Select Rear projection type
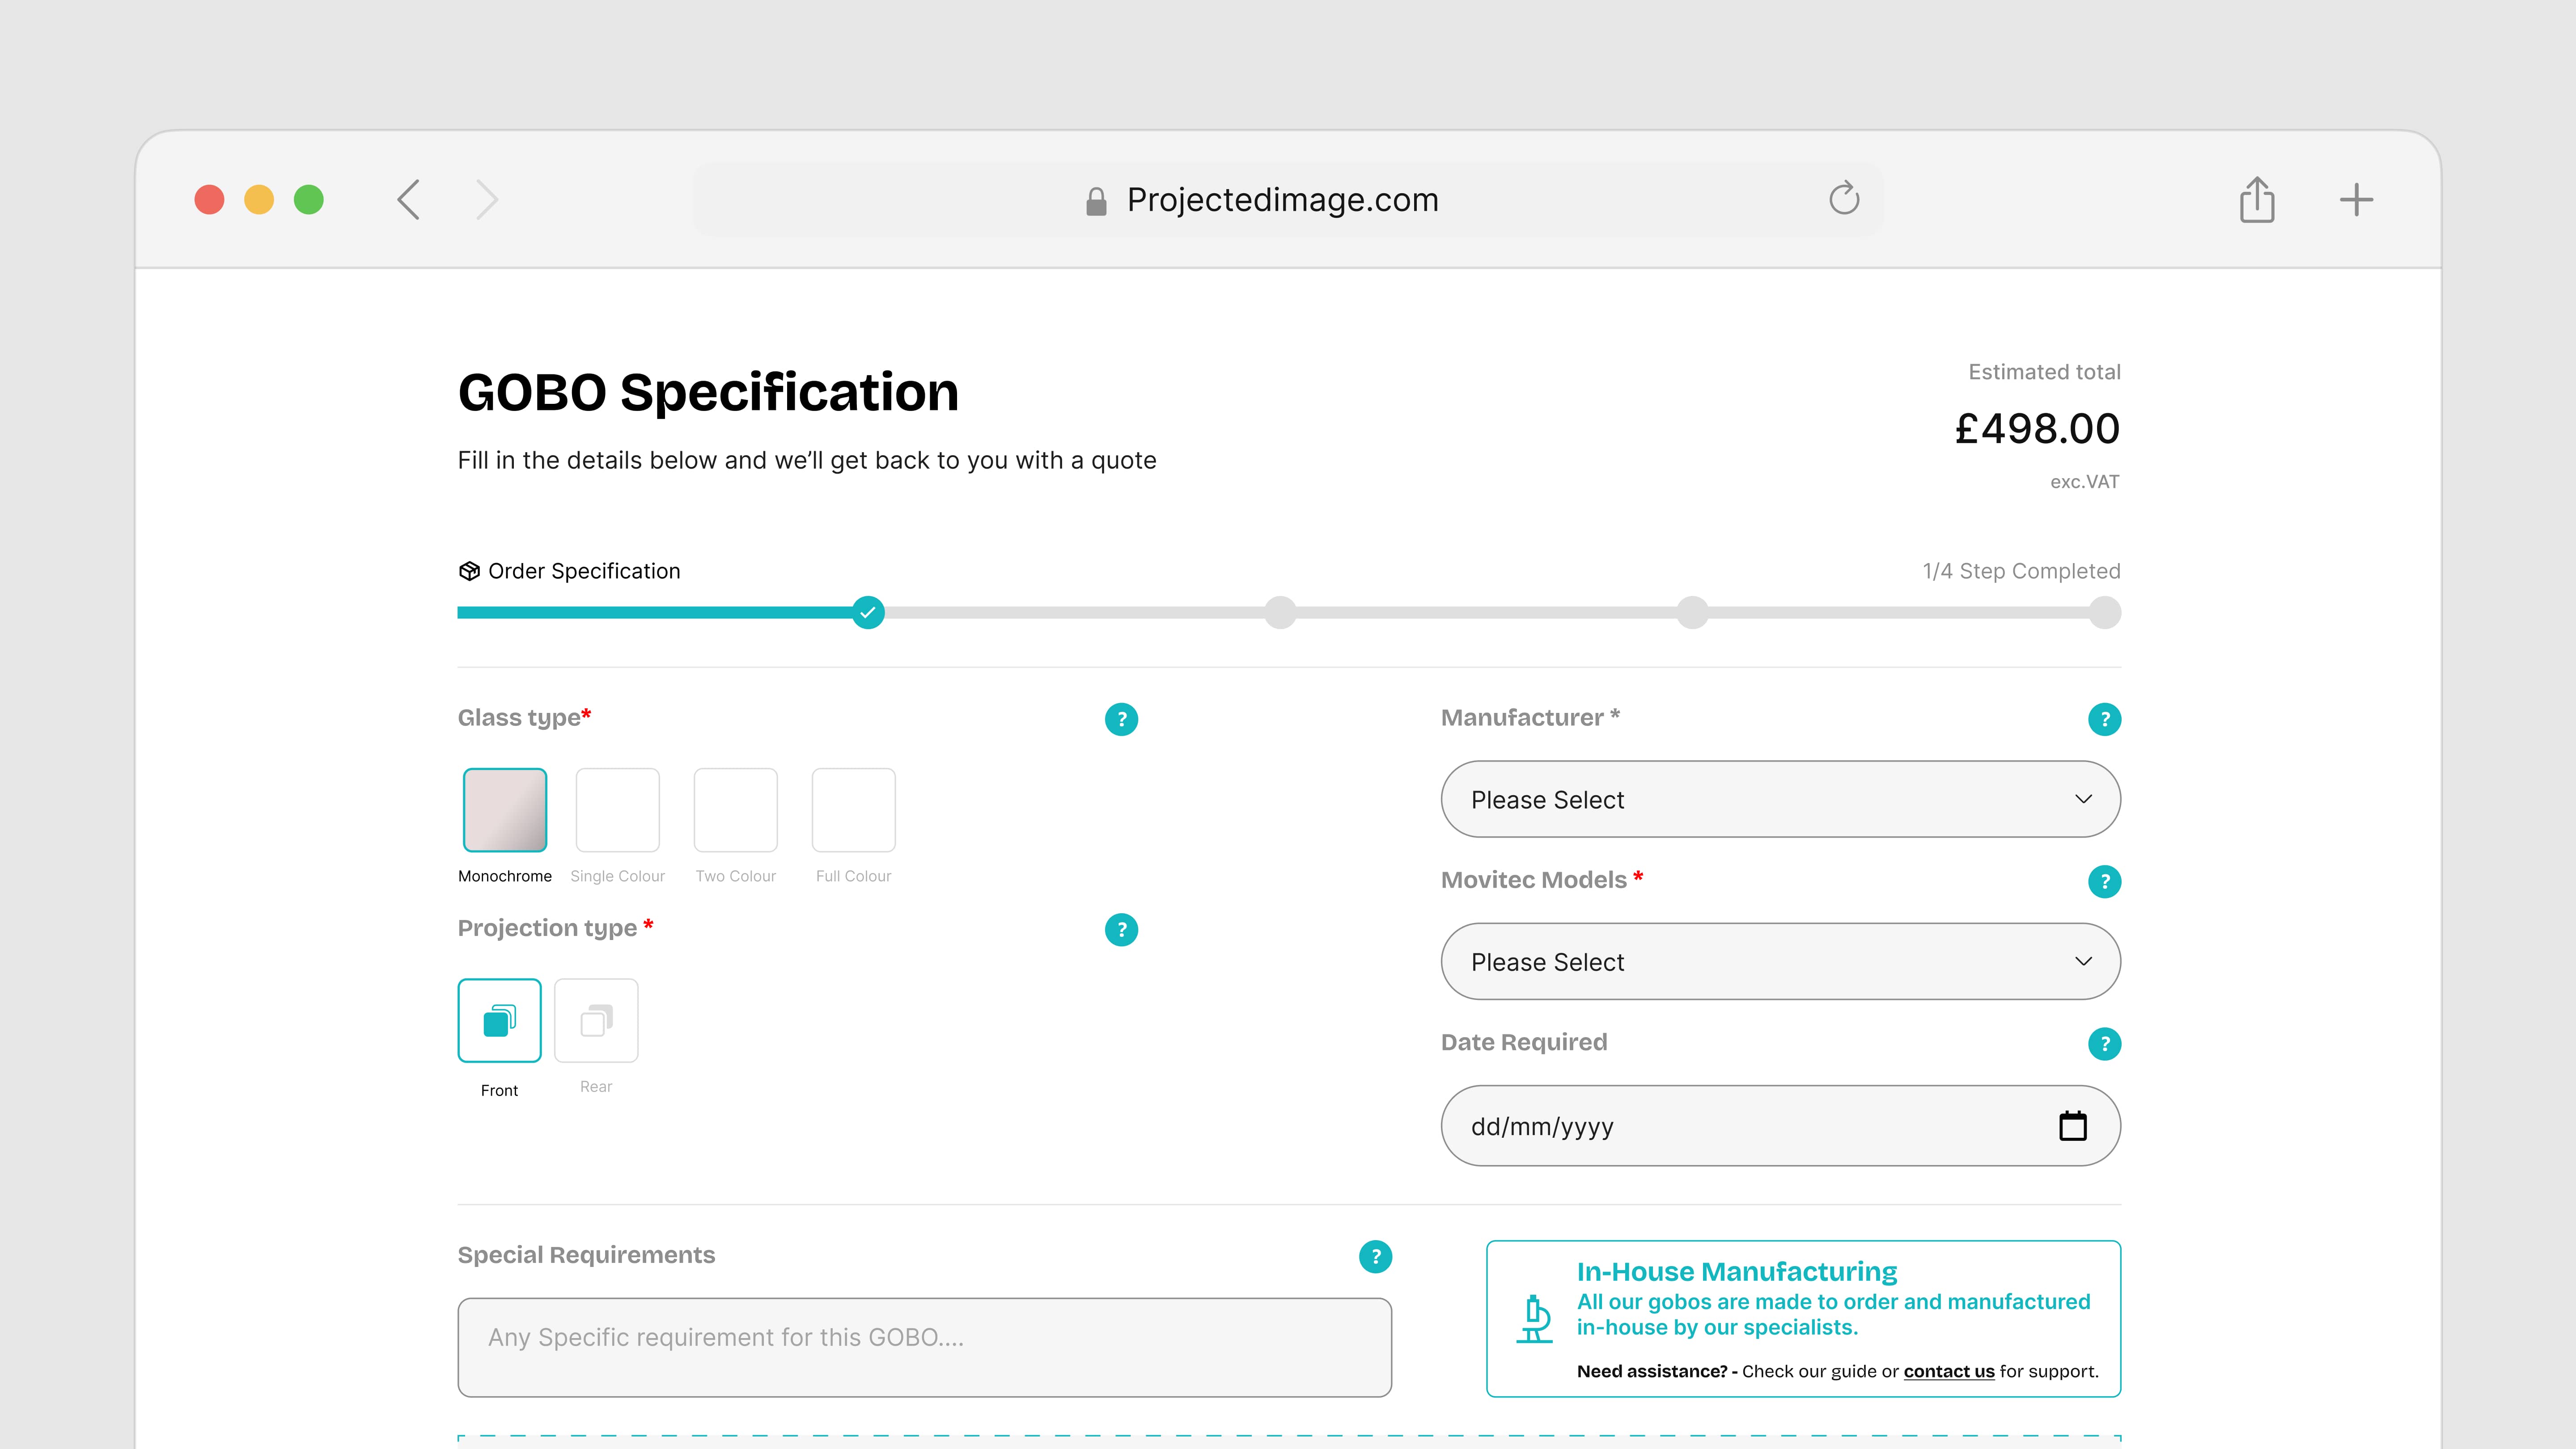Image resolution: width=2576 pixels, height=1449 pixels. pyautogui.click(x=596, y=1020)
